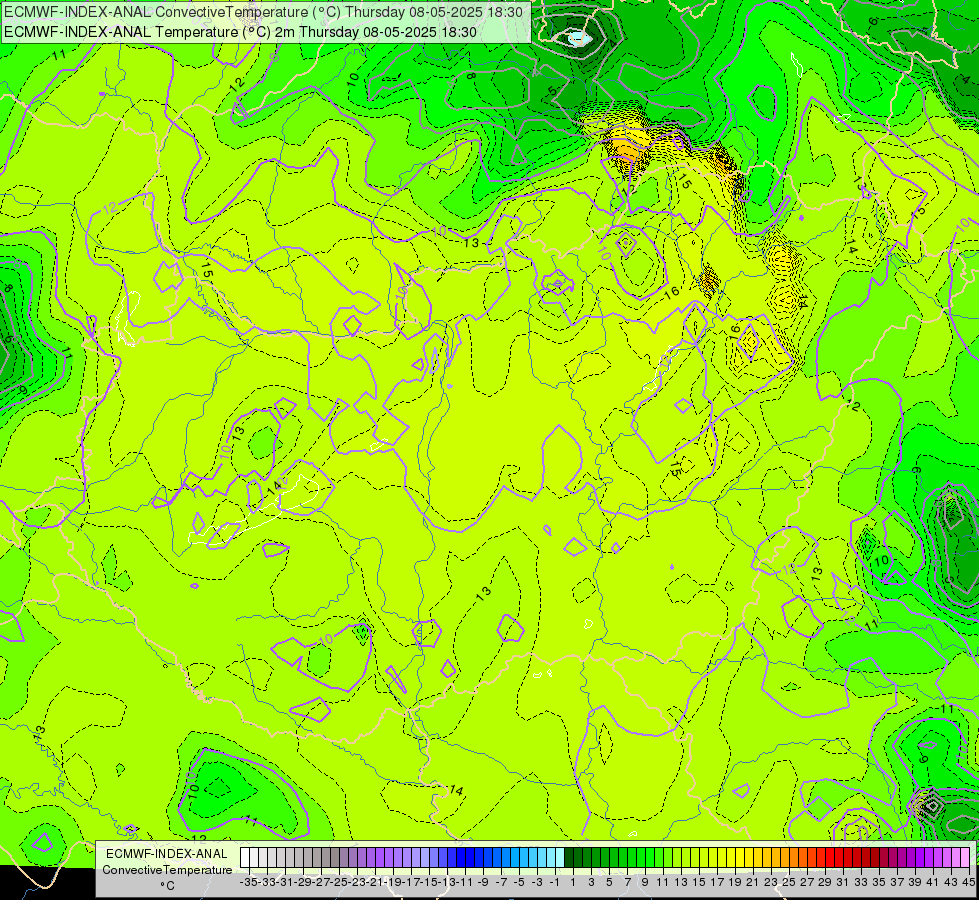Click 'ConvectiveTemperature' text in the bottom legend

click(167, 869)
